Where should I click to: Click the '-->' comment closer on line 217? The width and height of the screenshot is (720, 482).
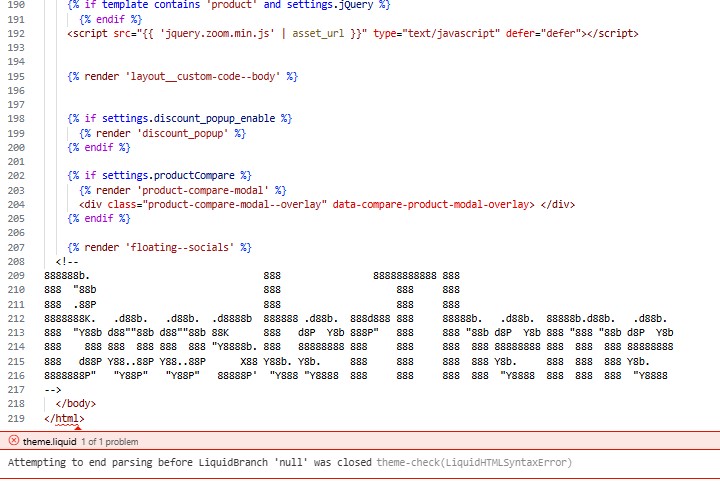[53, 389]
